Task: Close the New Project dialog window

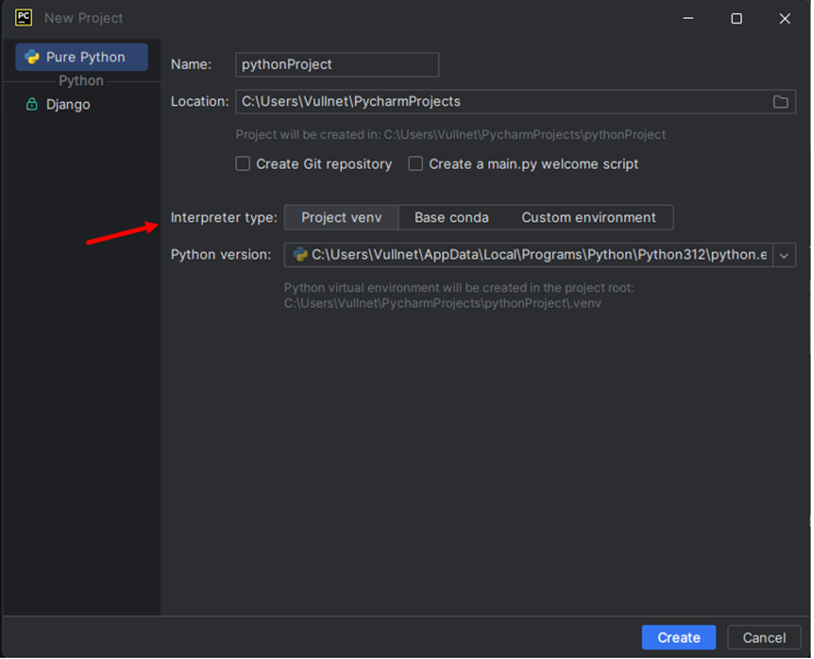Action: [x=784, y=18]
